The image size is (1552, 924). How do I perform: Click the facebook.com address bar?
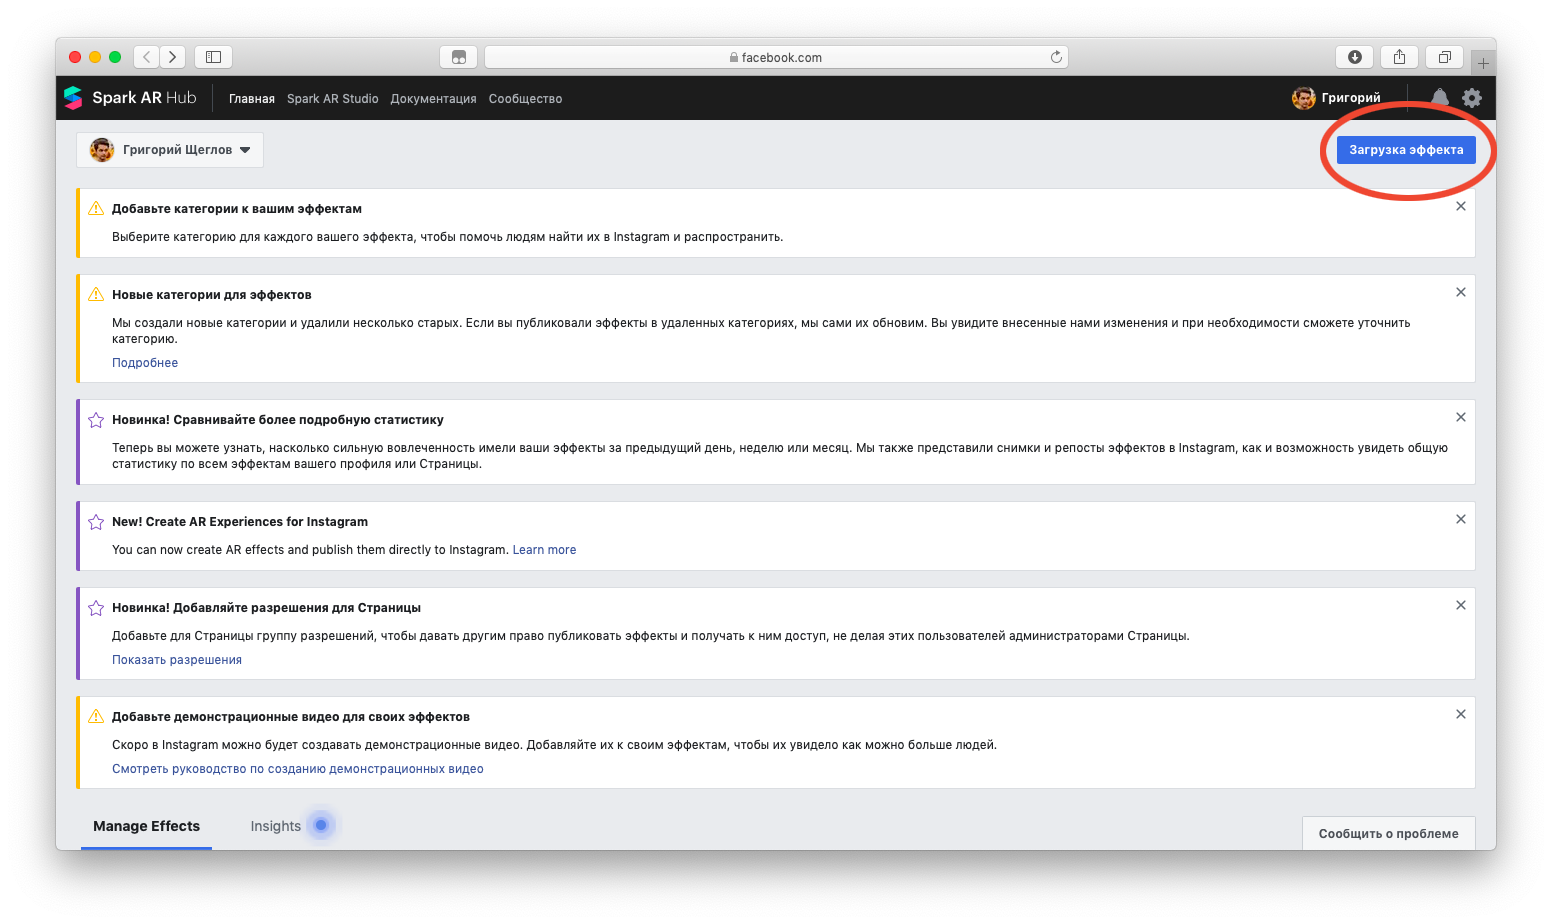coord(776,57)
